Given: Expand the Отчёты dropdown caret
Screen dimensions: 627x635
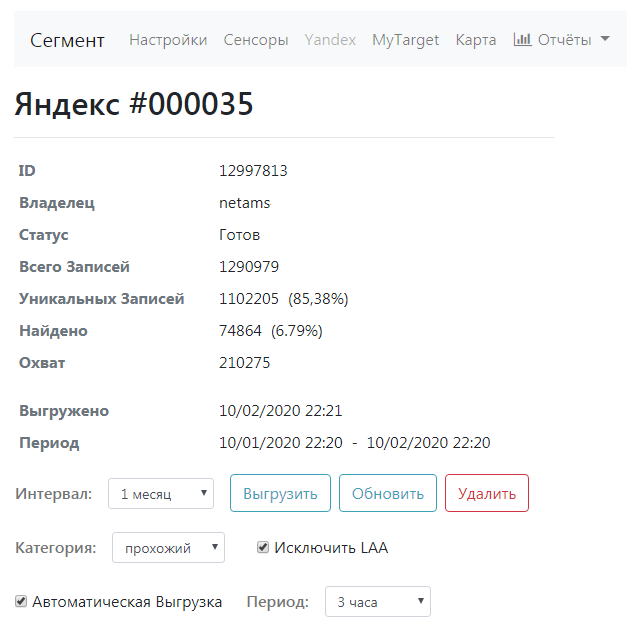Looking at the screenshot, I should pyautogui.click(x=605, y=39).
